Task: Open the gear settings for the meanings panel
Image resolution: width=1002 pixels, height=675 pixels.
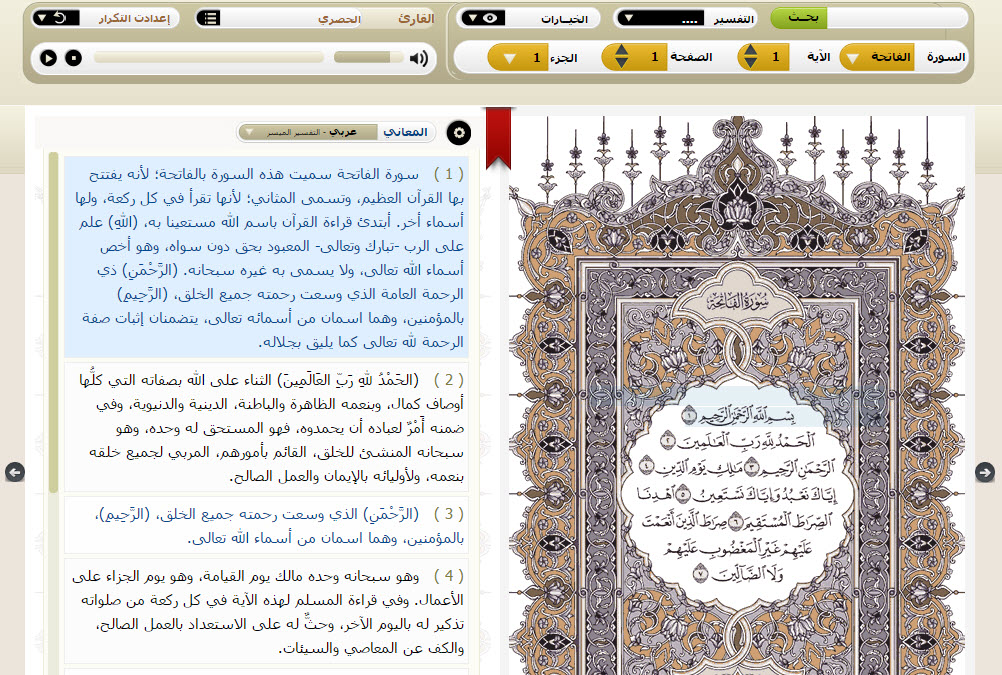Action: [x=458, y=132]
